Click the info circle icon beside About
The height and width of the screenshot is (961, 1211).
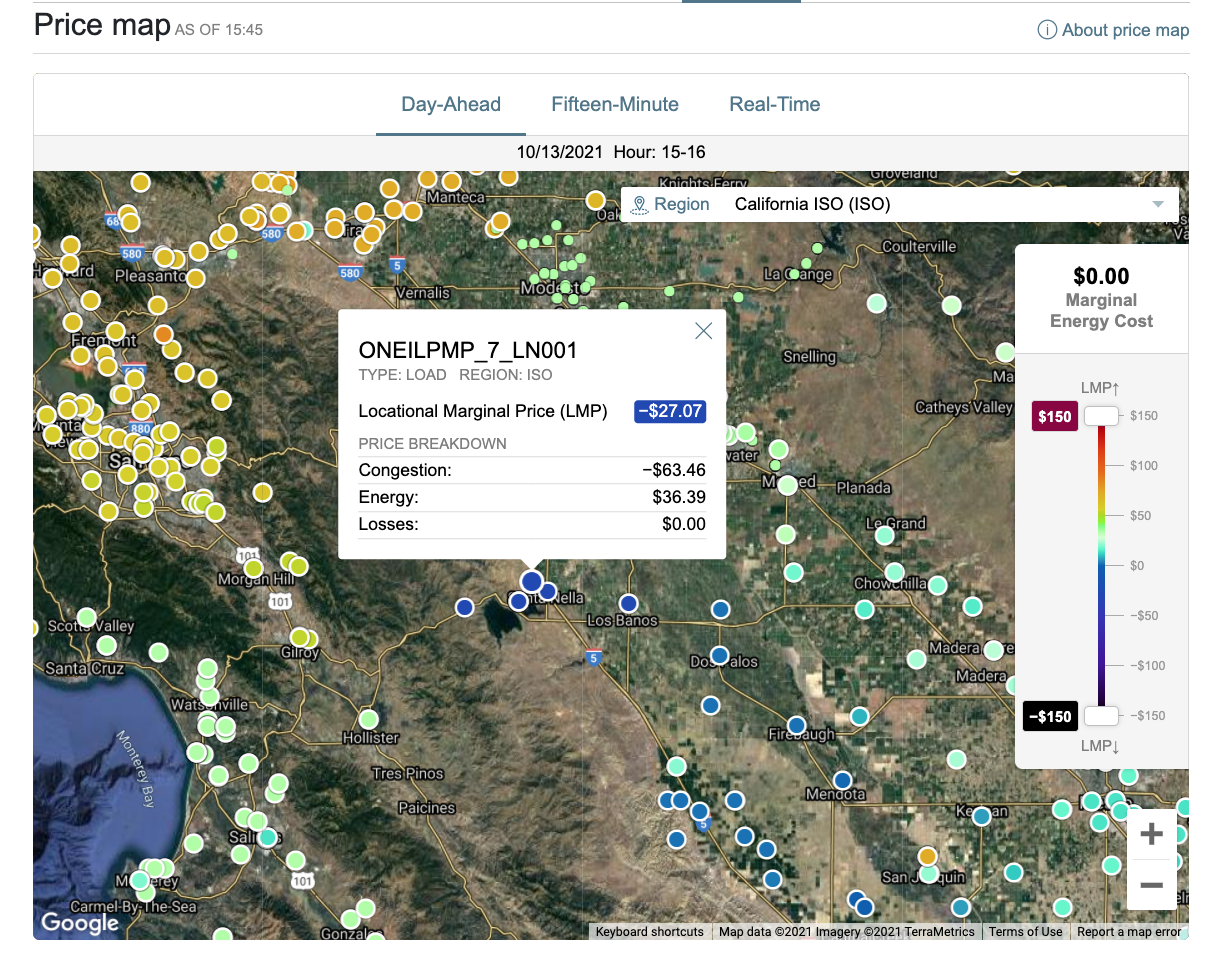click(1047, 30)
